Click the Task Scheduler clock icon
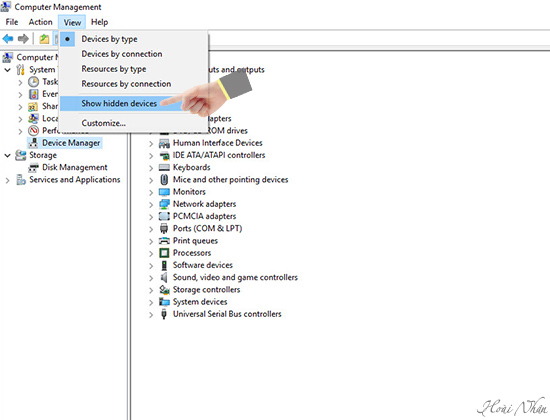 point(33,82)
